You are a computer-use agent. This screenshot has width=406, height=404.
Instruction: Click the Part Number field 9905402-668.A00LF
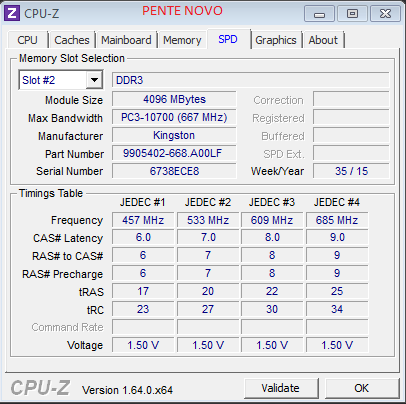coord(174,153)
